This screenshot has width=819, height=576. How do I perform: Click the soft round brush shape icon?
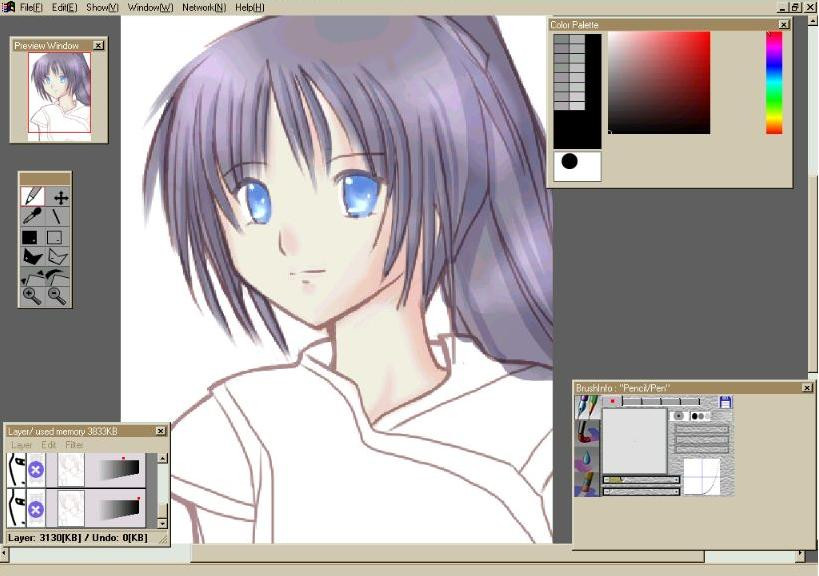678,416
